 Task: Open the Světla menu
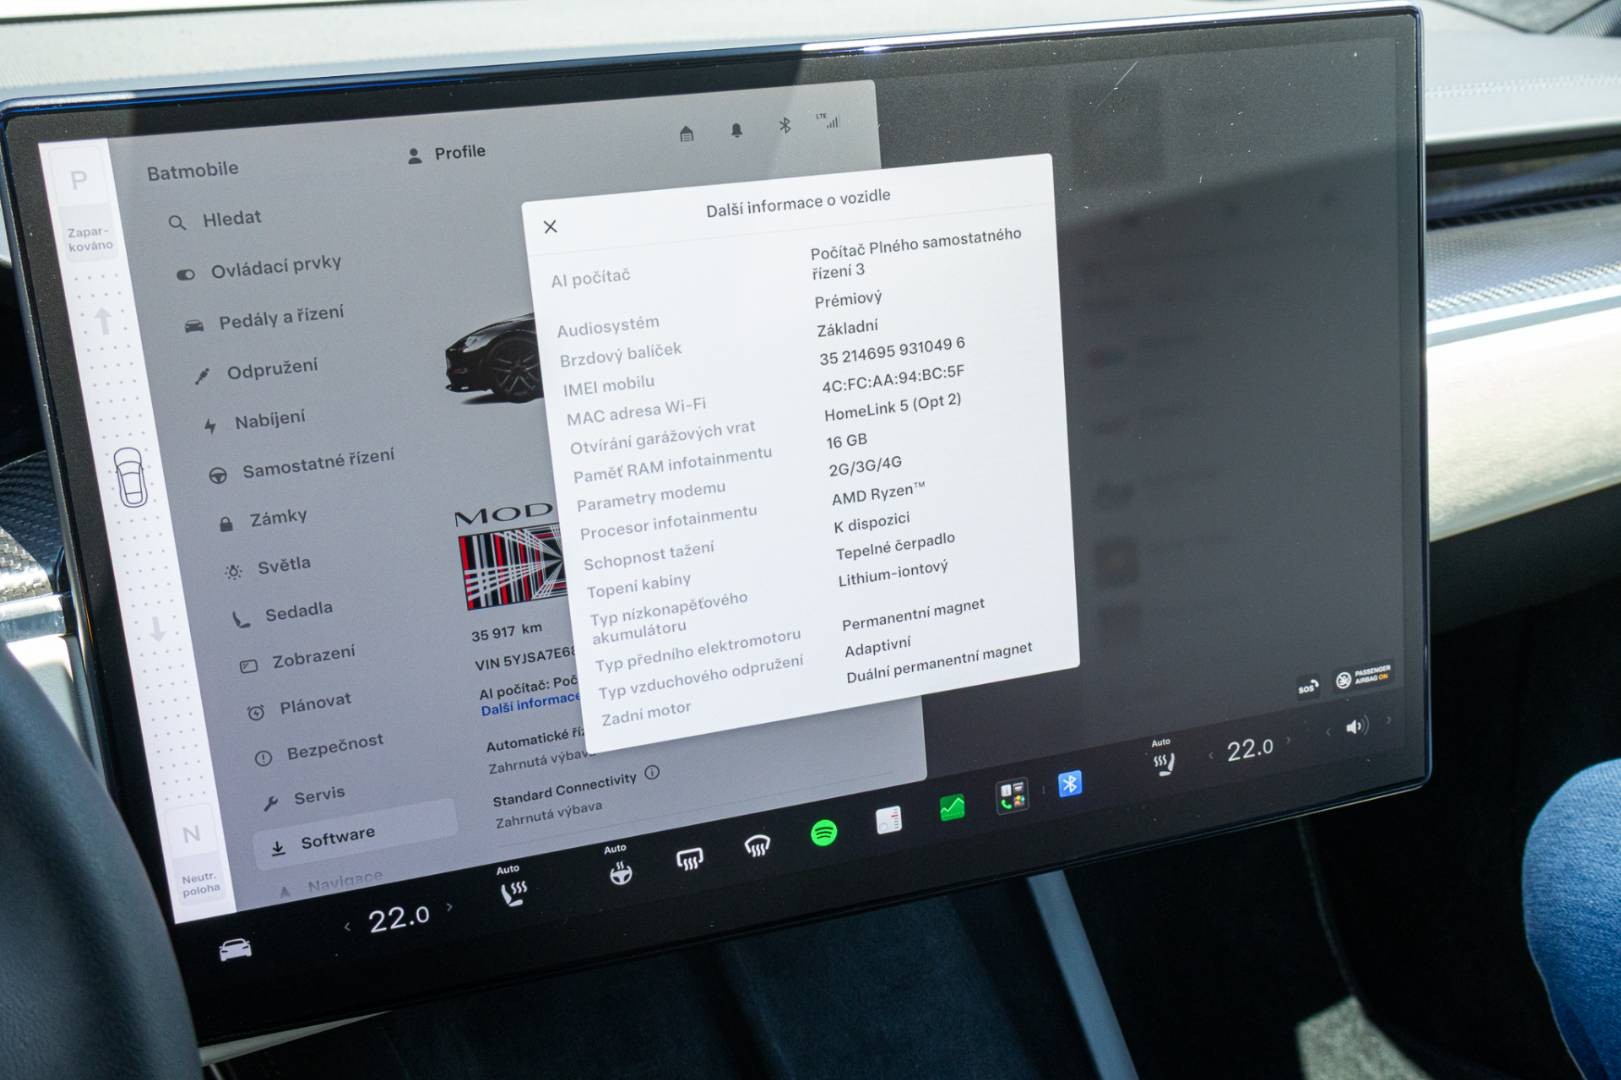[x=268, y=567]
